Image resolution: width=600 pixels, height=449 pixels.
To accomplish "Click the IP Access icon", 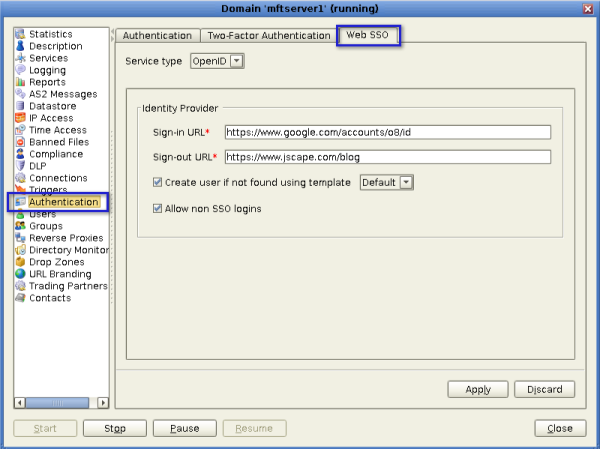I will [x=20, y=118].
